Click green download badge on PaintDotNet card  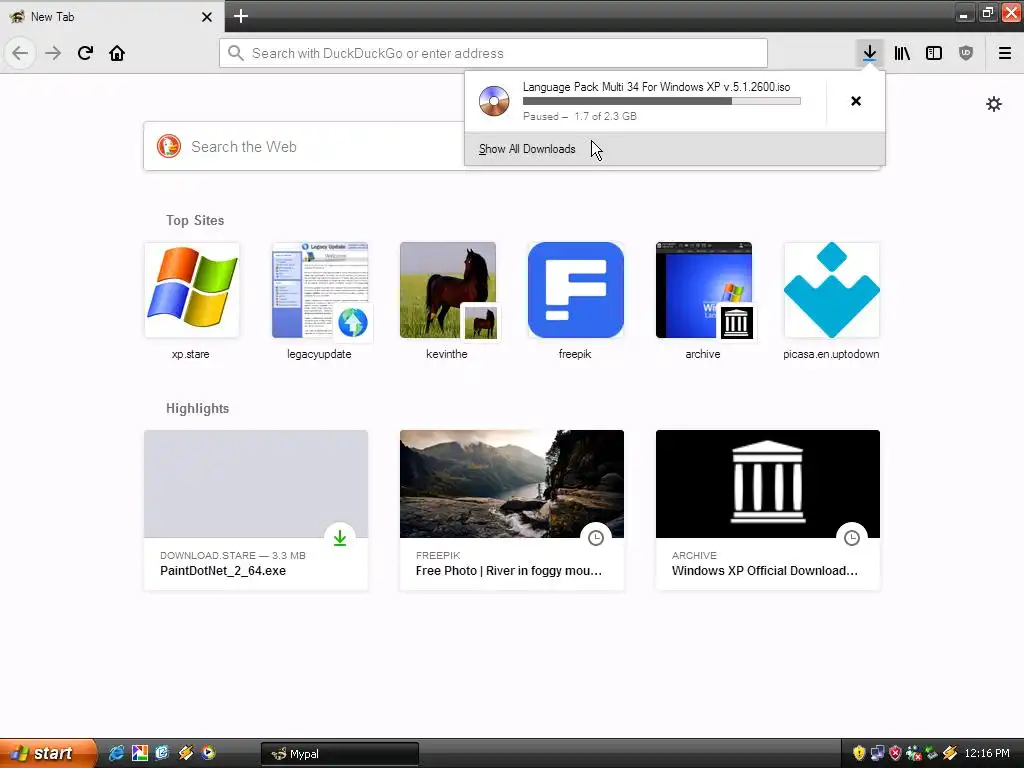(340, 538)
